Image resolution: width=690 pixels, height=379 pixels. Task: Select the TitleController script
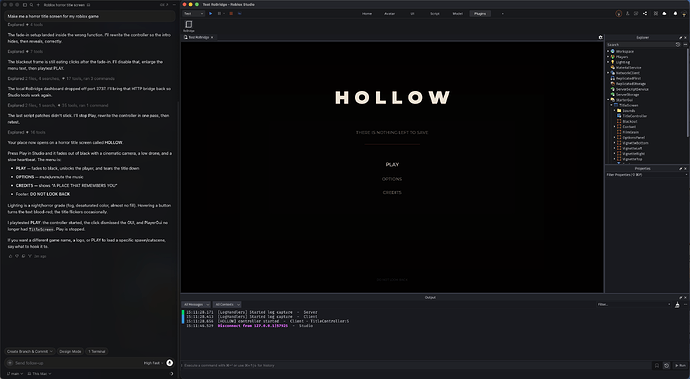point(635,116)
